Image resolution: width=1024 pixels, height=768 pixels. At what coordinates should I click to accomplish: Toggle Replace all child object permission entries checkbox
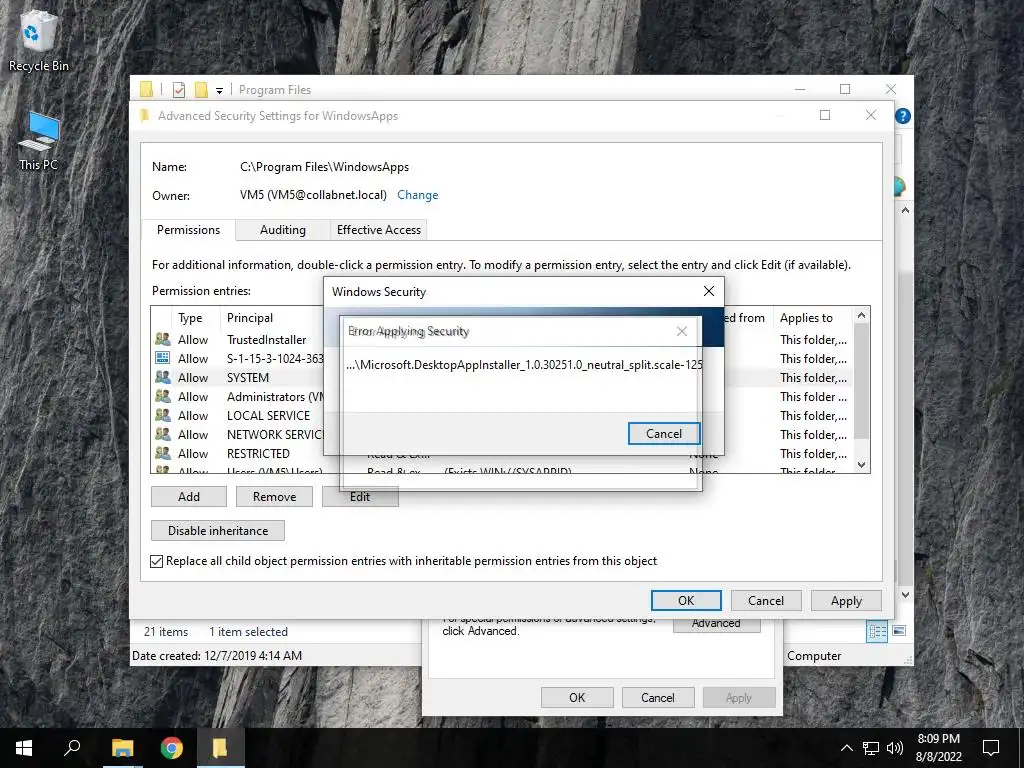click(157, 561)
